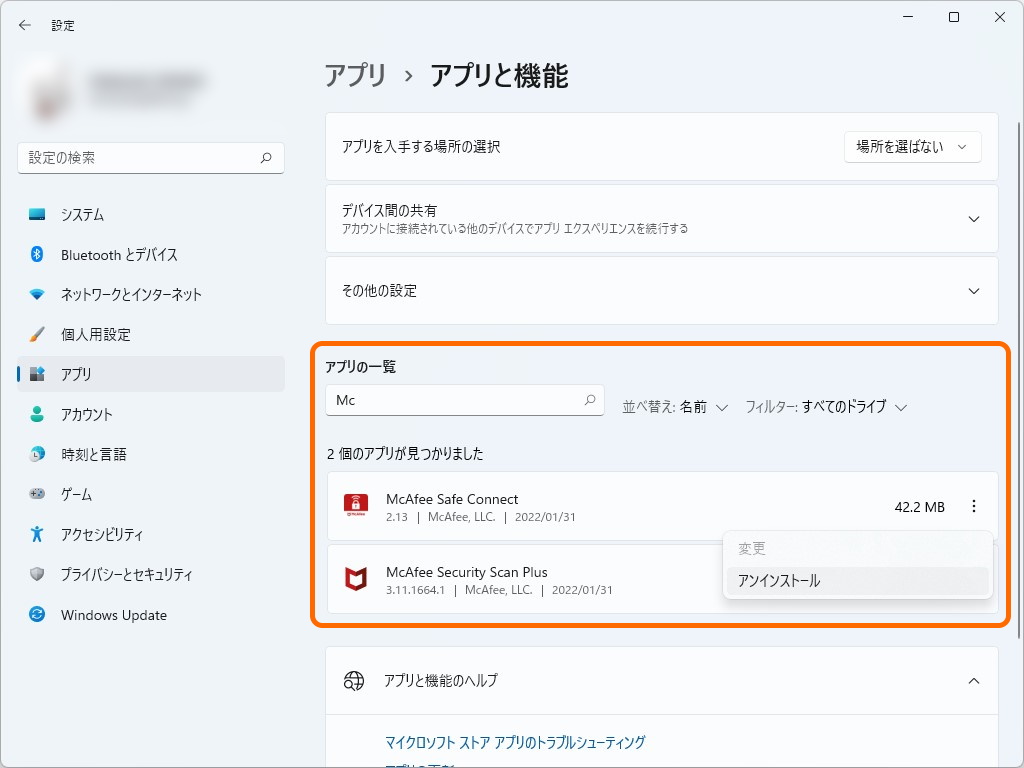Click the 設定の検索 search field
1024x768 pixels.
tap(150, 158)
